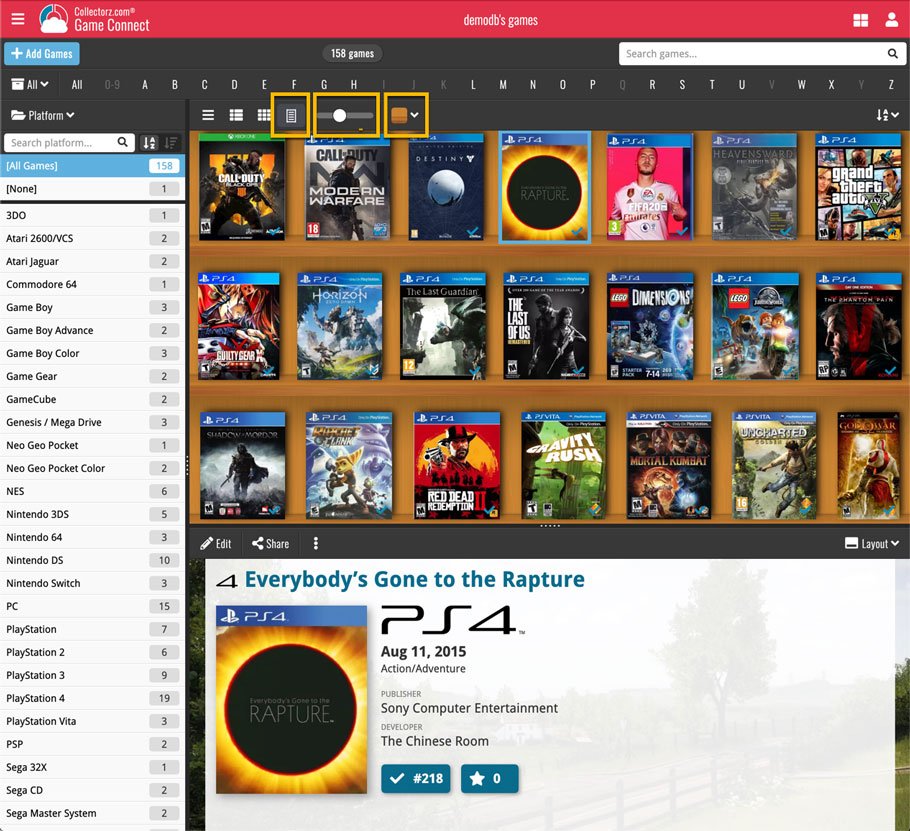Sort platform list alphabetically

coord(149,143)
